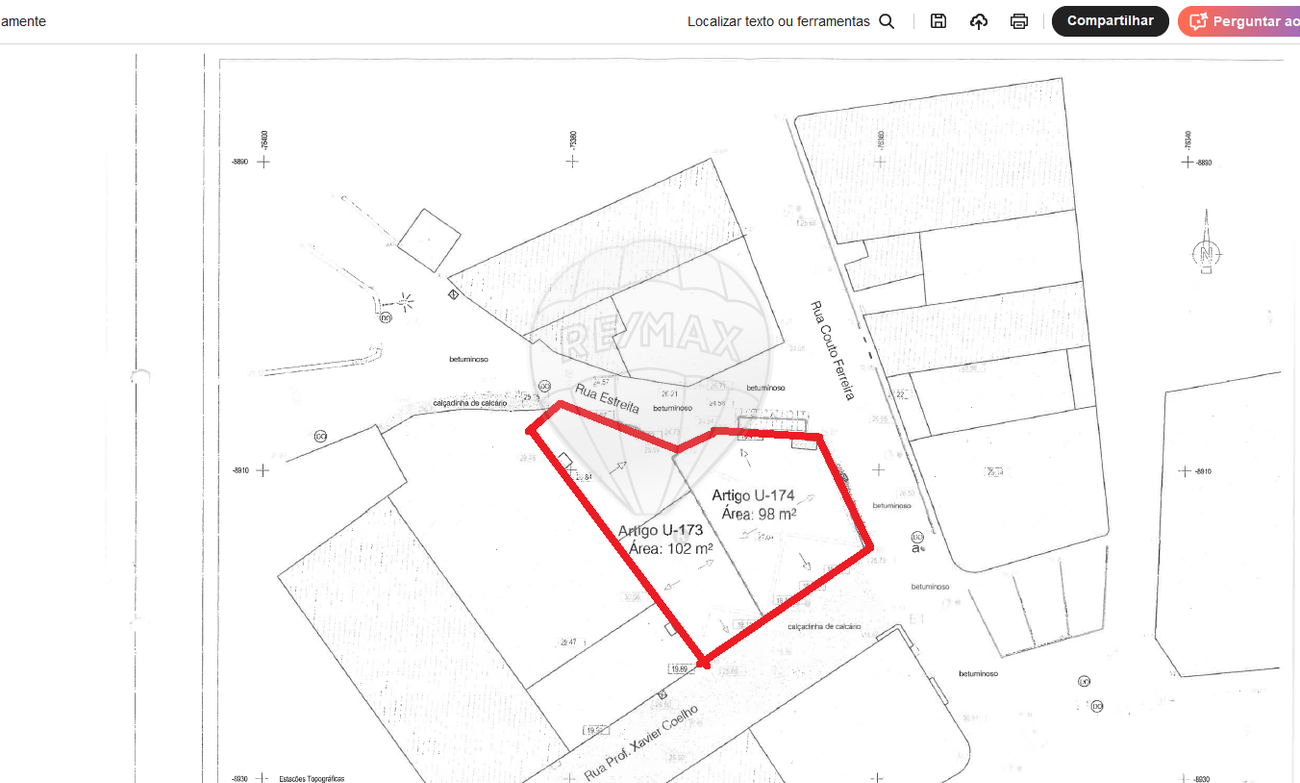
Task: Click the 'Rua Prof. Xavier Coelho' label
Action: 641,743
